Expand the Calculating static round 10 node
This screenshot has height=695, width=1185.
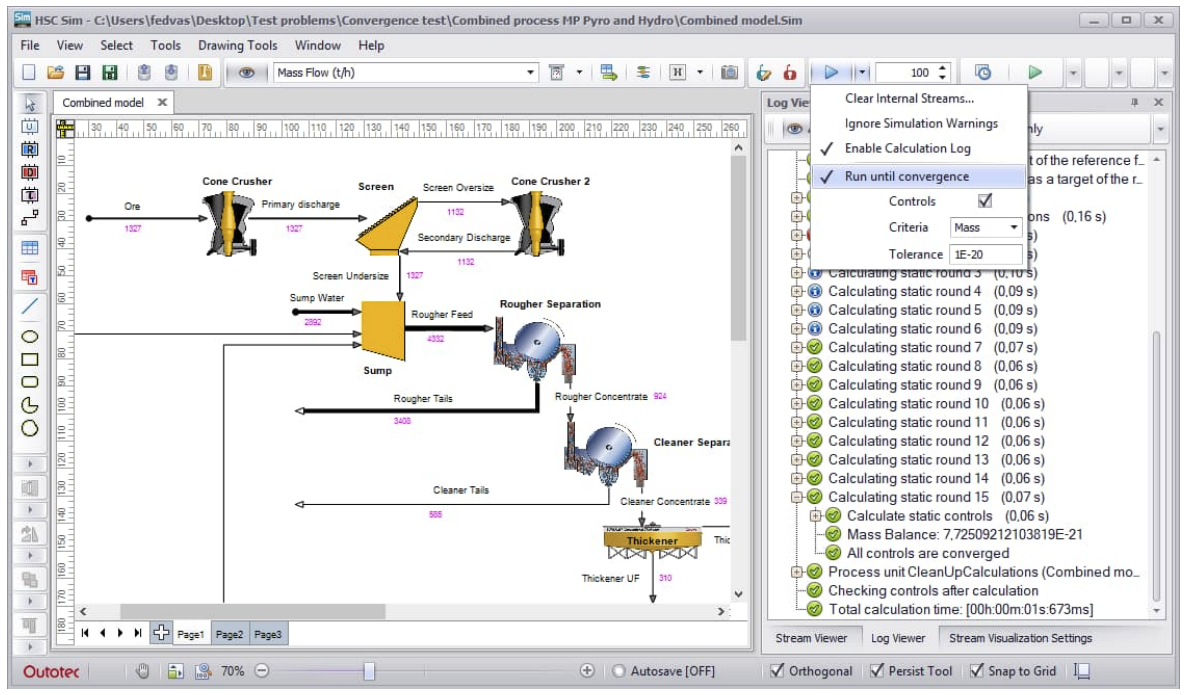tap(797, 403)
